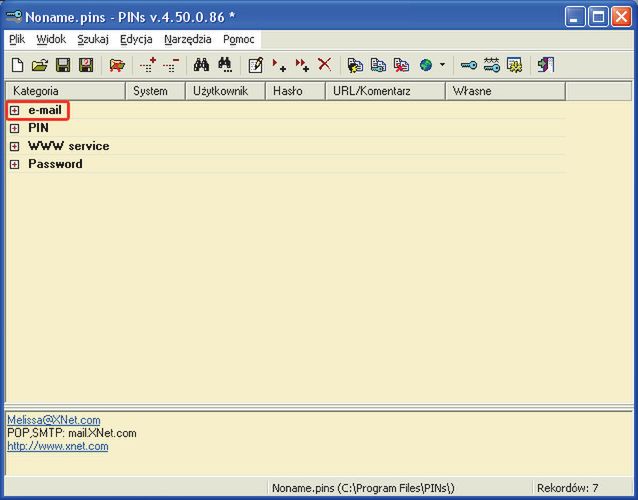The width and height of the screenshot is (638, 500).
Task: Open dropdown arrow beside globe icon
Action: point(442,65)
